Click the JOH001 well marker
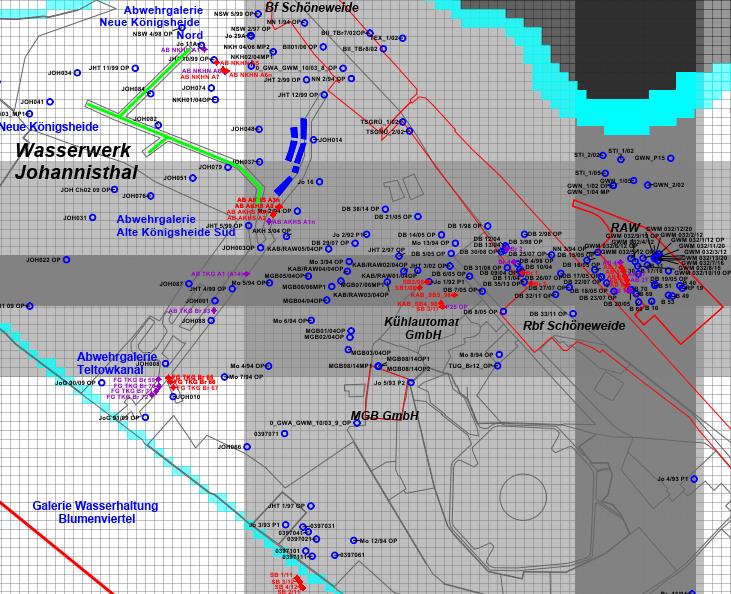The image size is (731, 594). tap(214, 301)
